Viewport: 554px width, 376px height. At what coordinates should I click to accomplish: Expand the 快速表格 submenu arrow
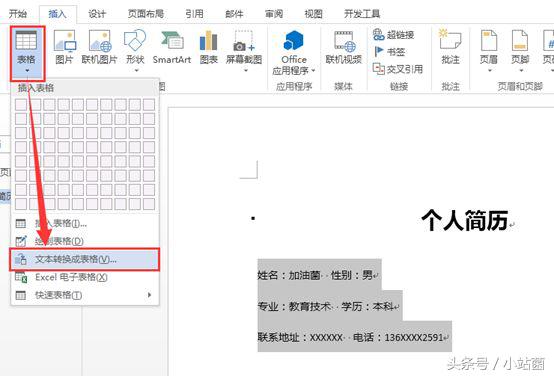pos(150,295)
